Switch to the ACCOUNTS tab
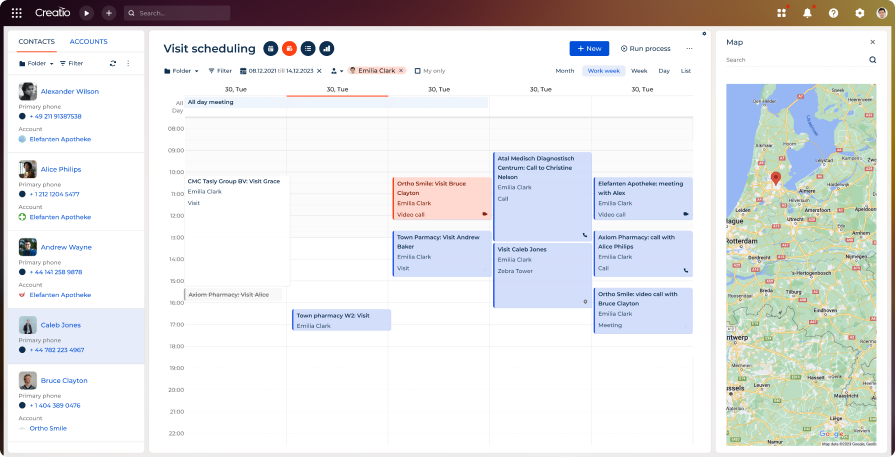This screenshot has height=457, width=895. [88, 42]
